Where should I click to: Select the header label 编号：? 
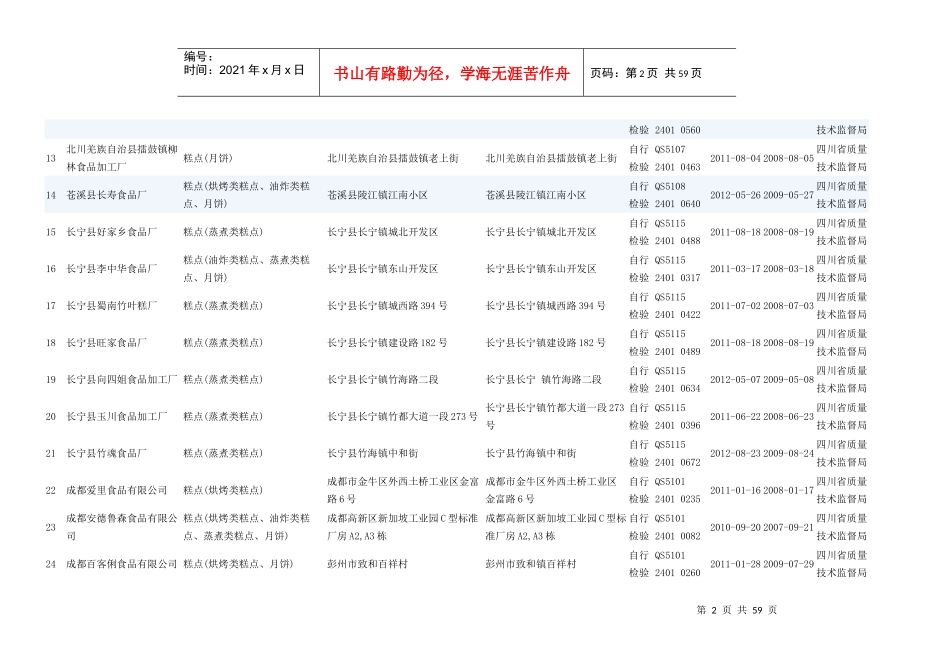pos(198,56)
